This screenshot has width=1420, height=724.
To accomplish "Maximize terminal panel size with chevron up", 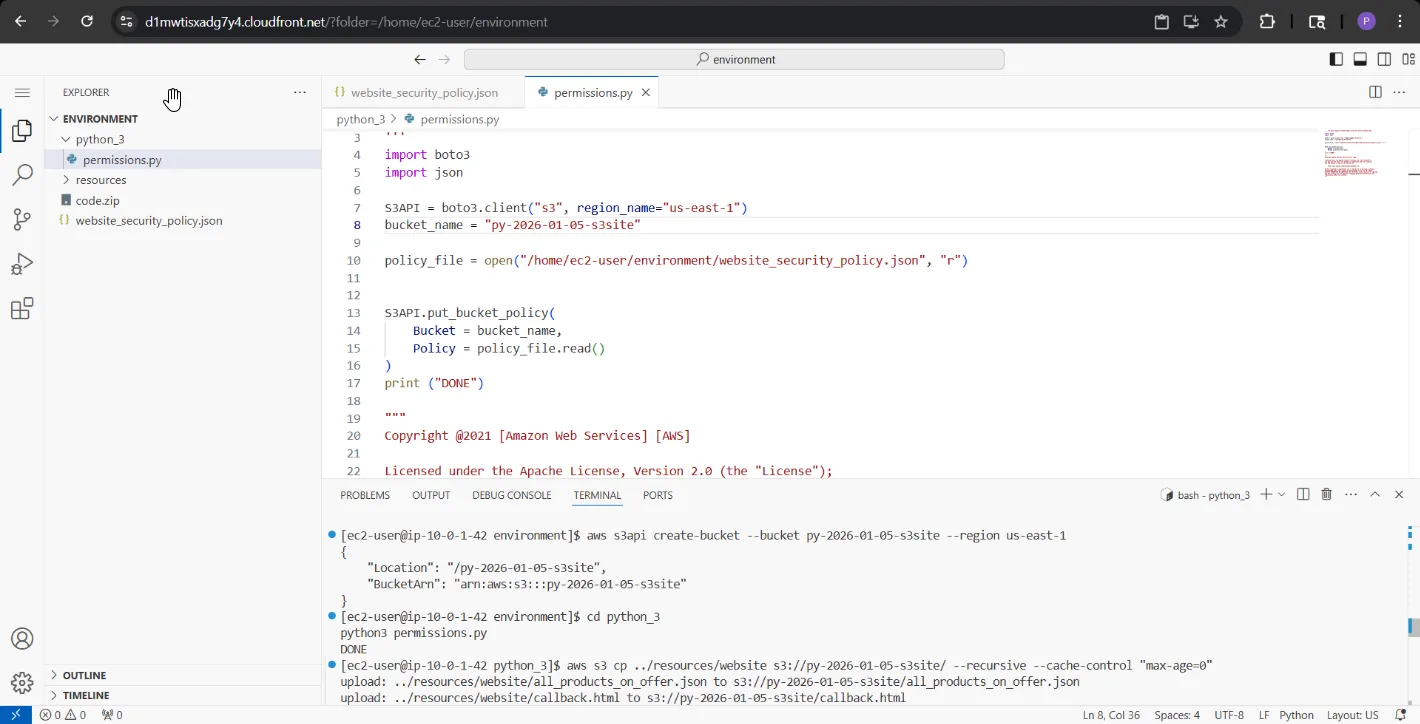I will click(x=1375, y=494).
